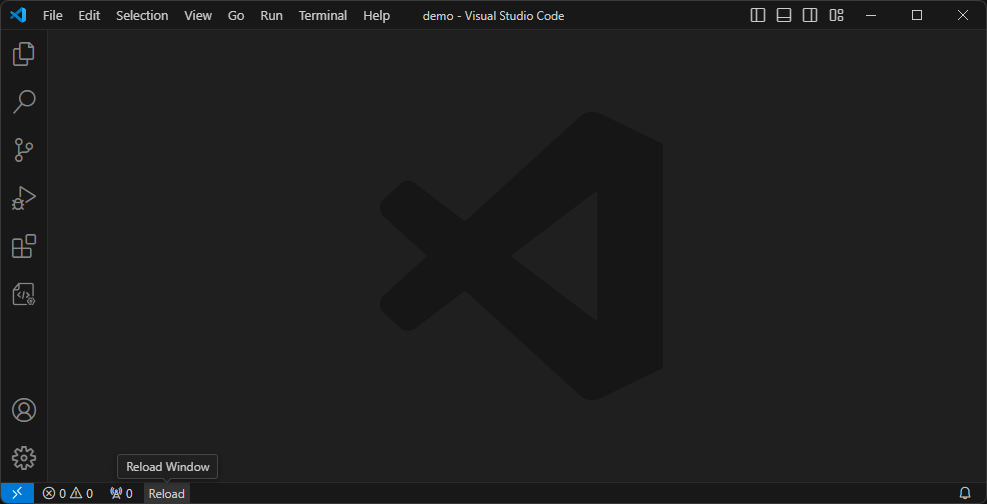
Task: Open the Run and Debug view
Action: pos(24,198)
